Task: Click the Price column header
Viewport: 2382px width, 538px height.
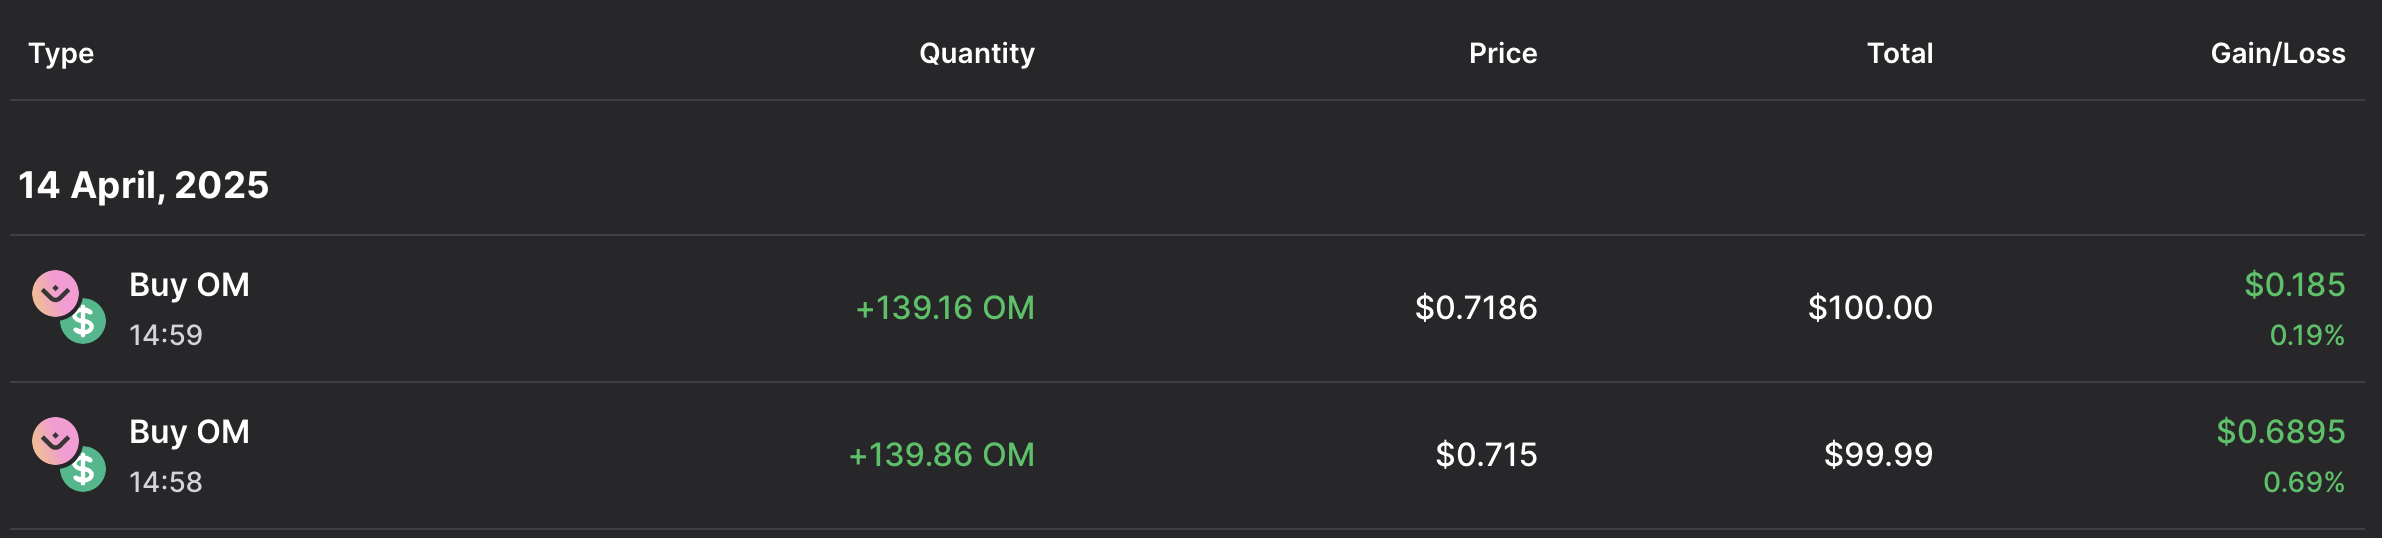Action: (x=1502, y=53)
